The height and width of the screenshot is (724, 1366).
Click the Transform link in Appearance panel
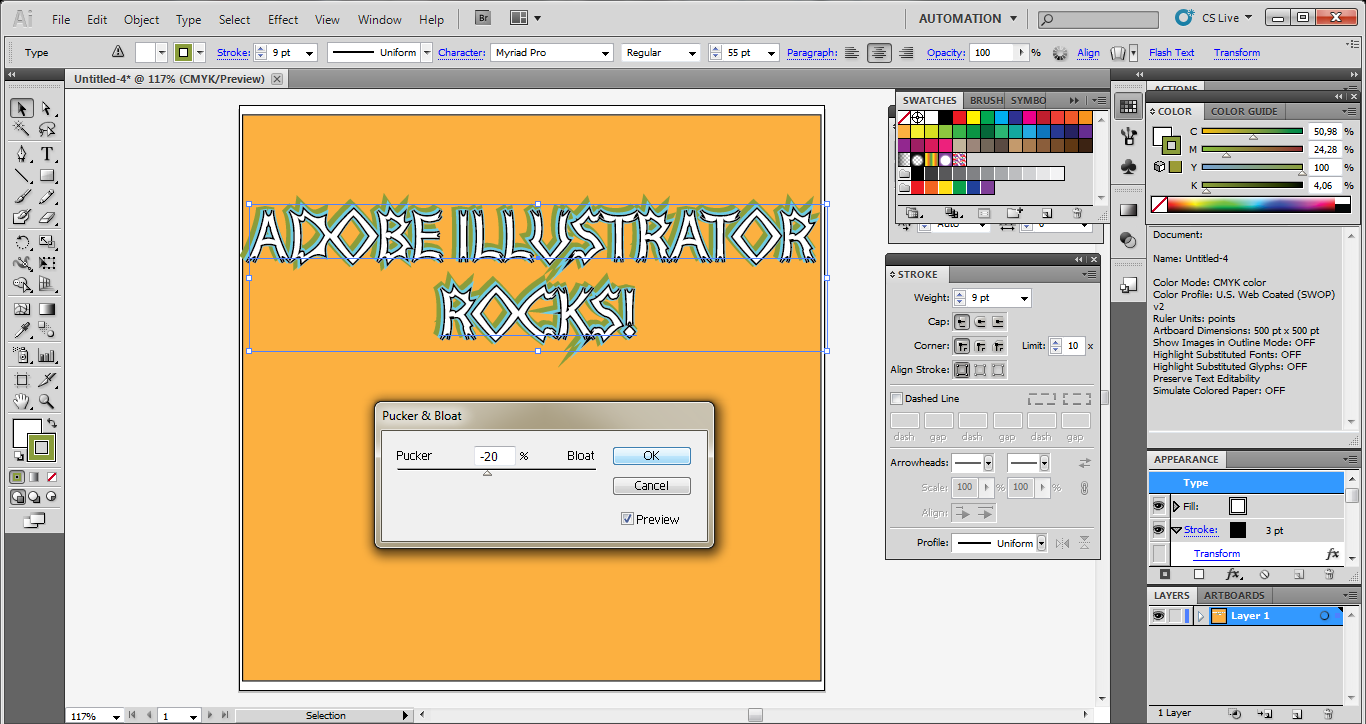pos(1216,553)
